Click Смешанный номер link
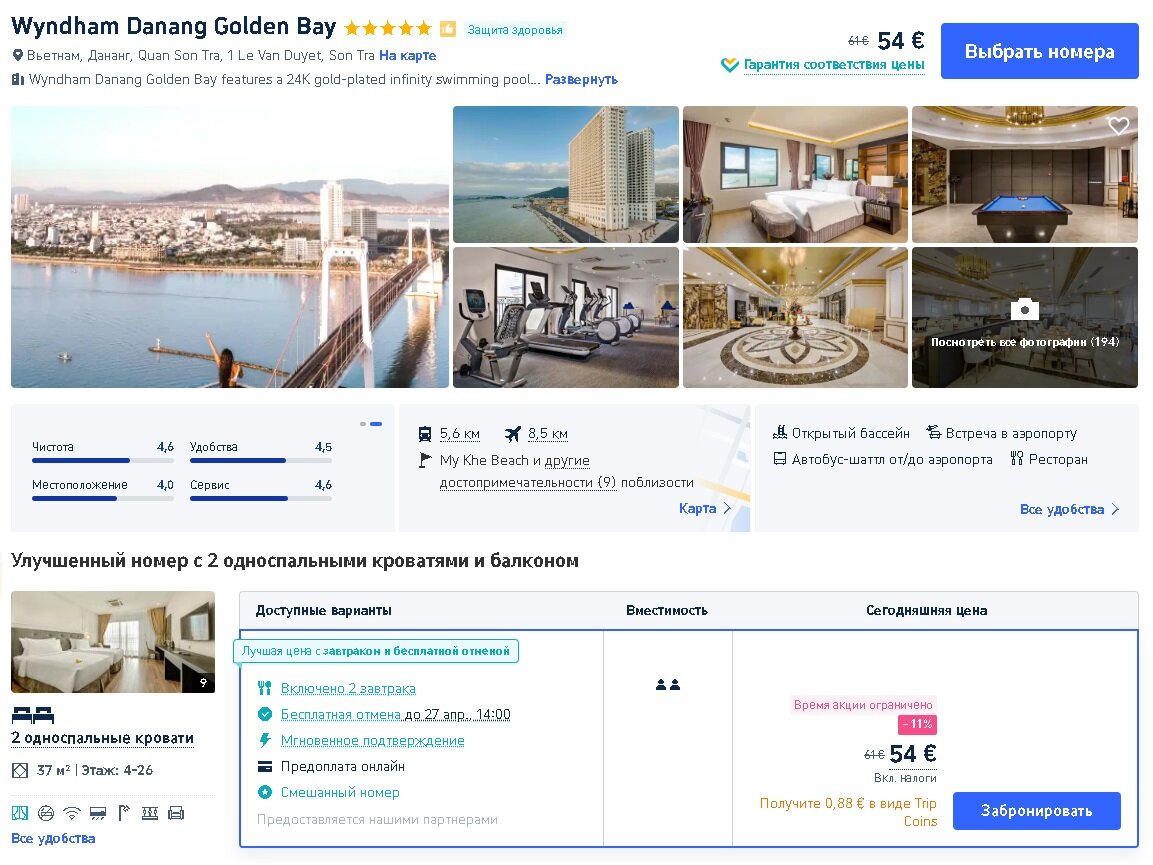 [340, 792]
